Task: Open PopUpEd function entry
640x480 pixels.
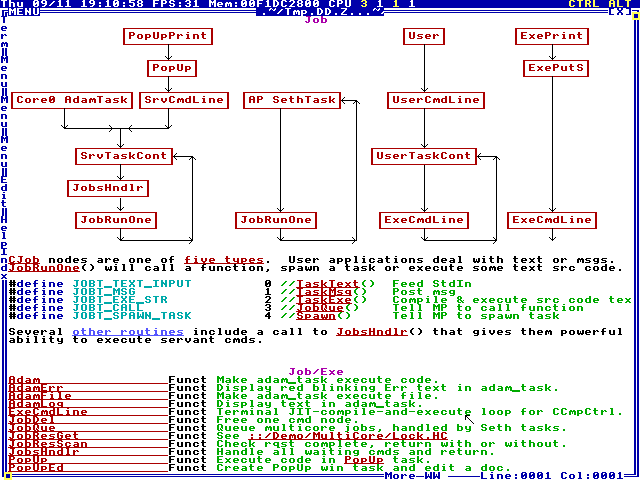Action: [88, 468]
